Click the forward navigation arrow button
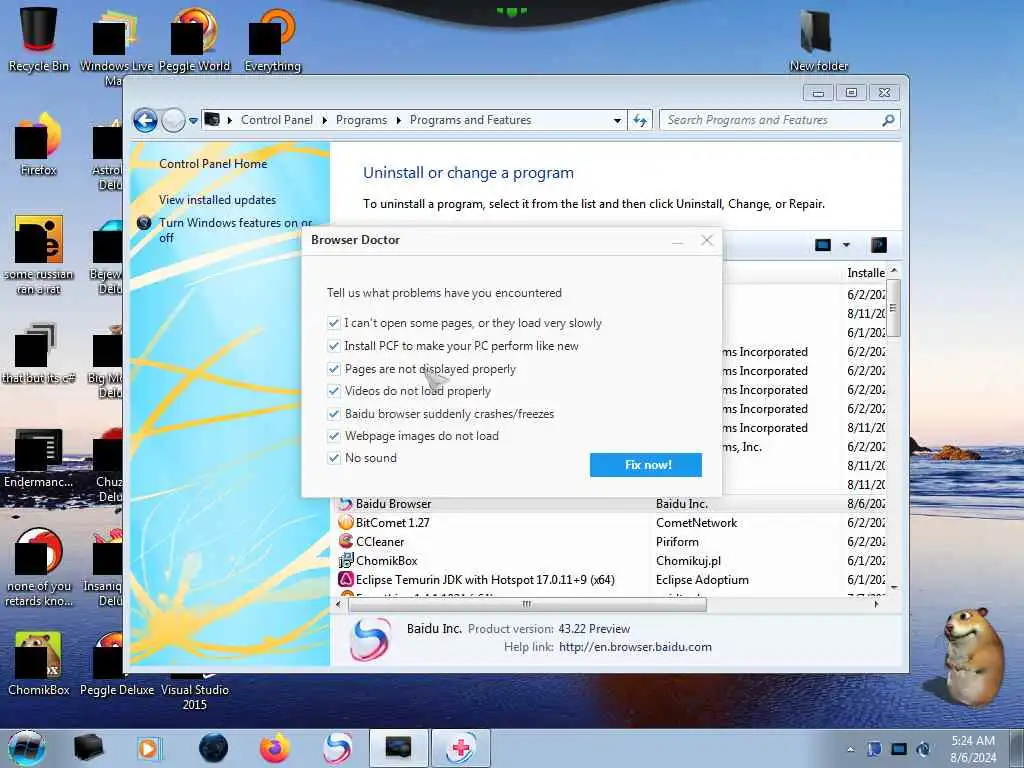The width and height of the screenshot is (1024, 768). pos(173,121)
